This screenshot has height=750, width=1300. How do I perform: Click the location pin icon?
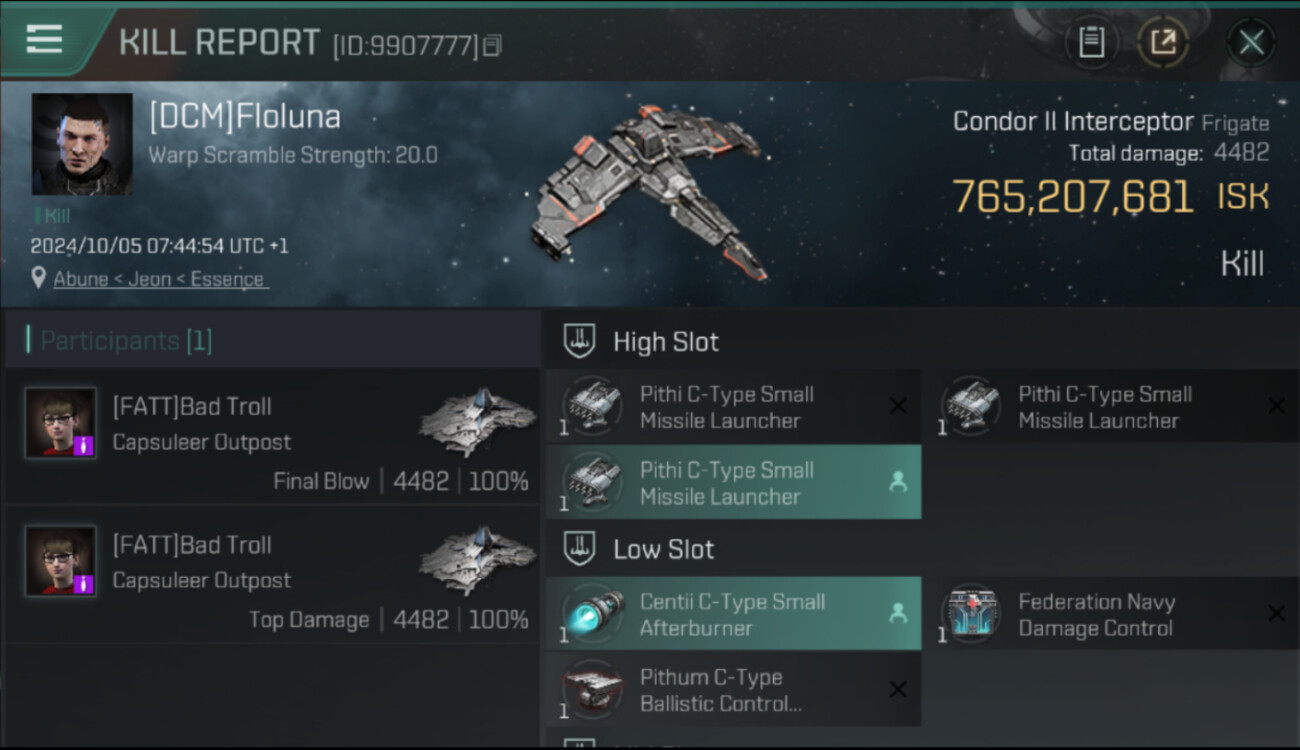[38, 278]
